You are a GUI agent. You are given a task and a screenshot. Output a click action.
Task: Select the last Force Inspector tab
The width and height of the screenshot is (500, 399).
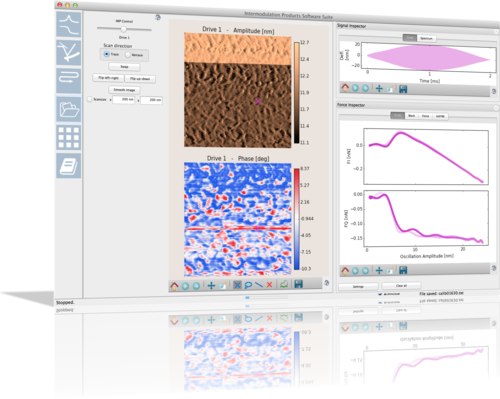click(440, 116)
